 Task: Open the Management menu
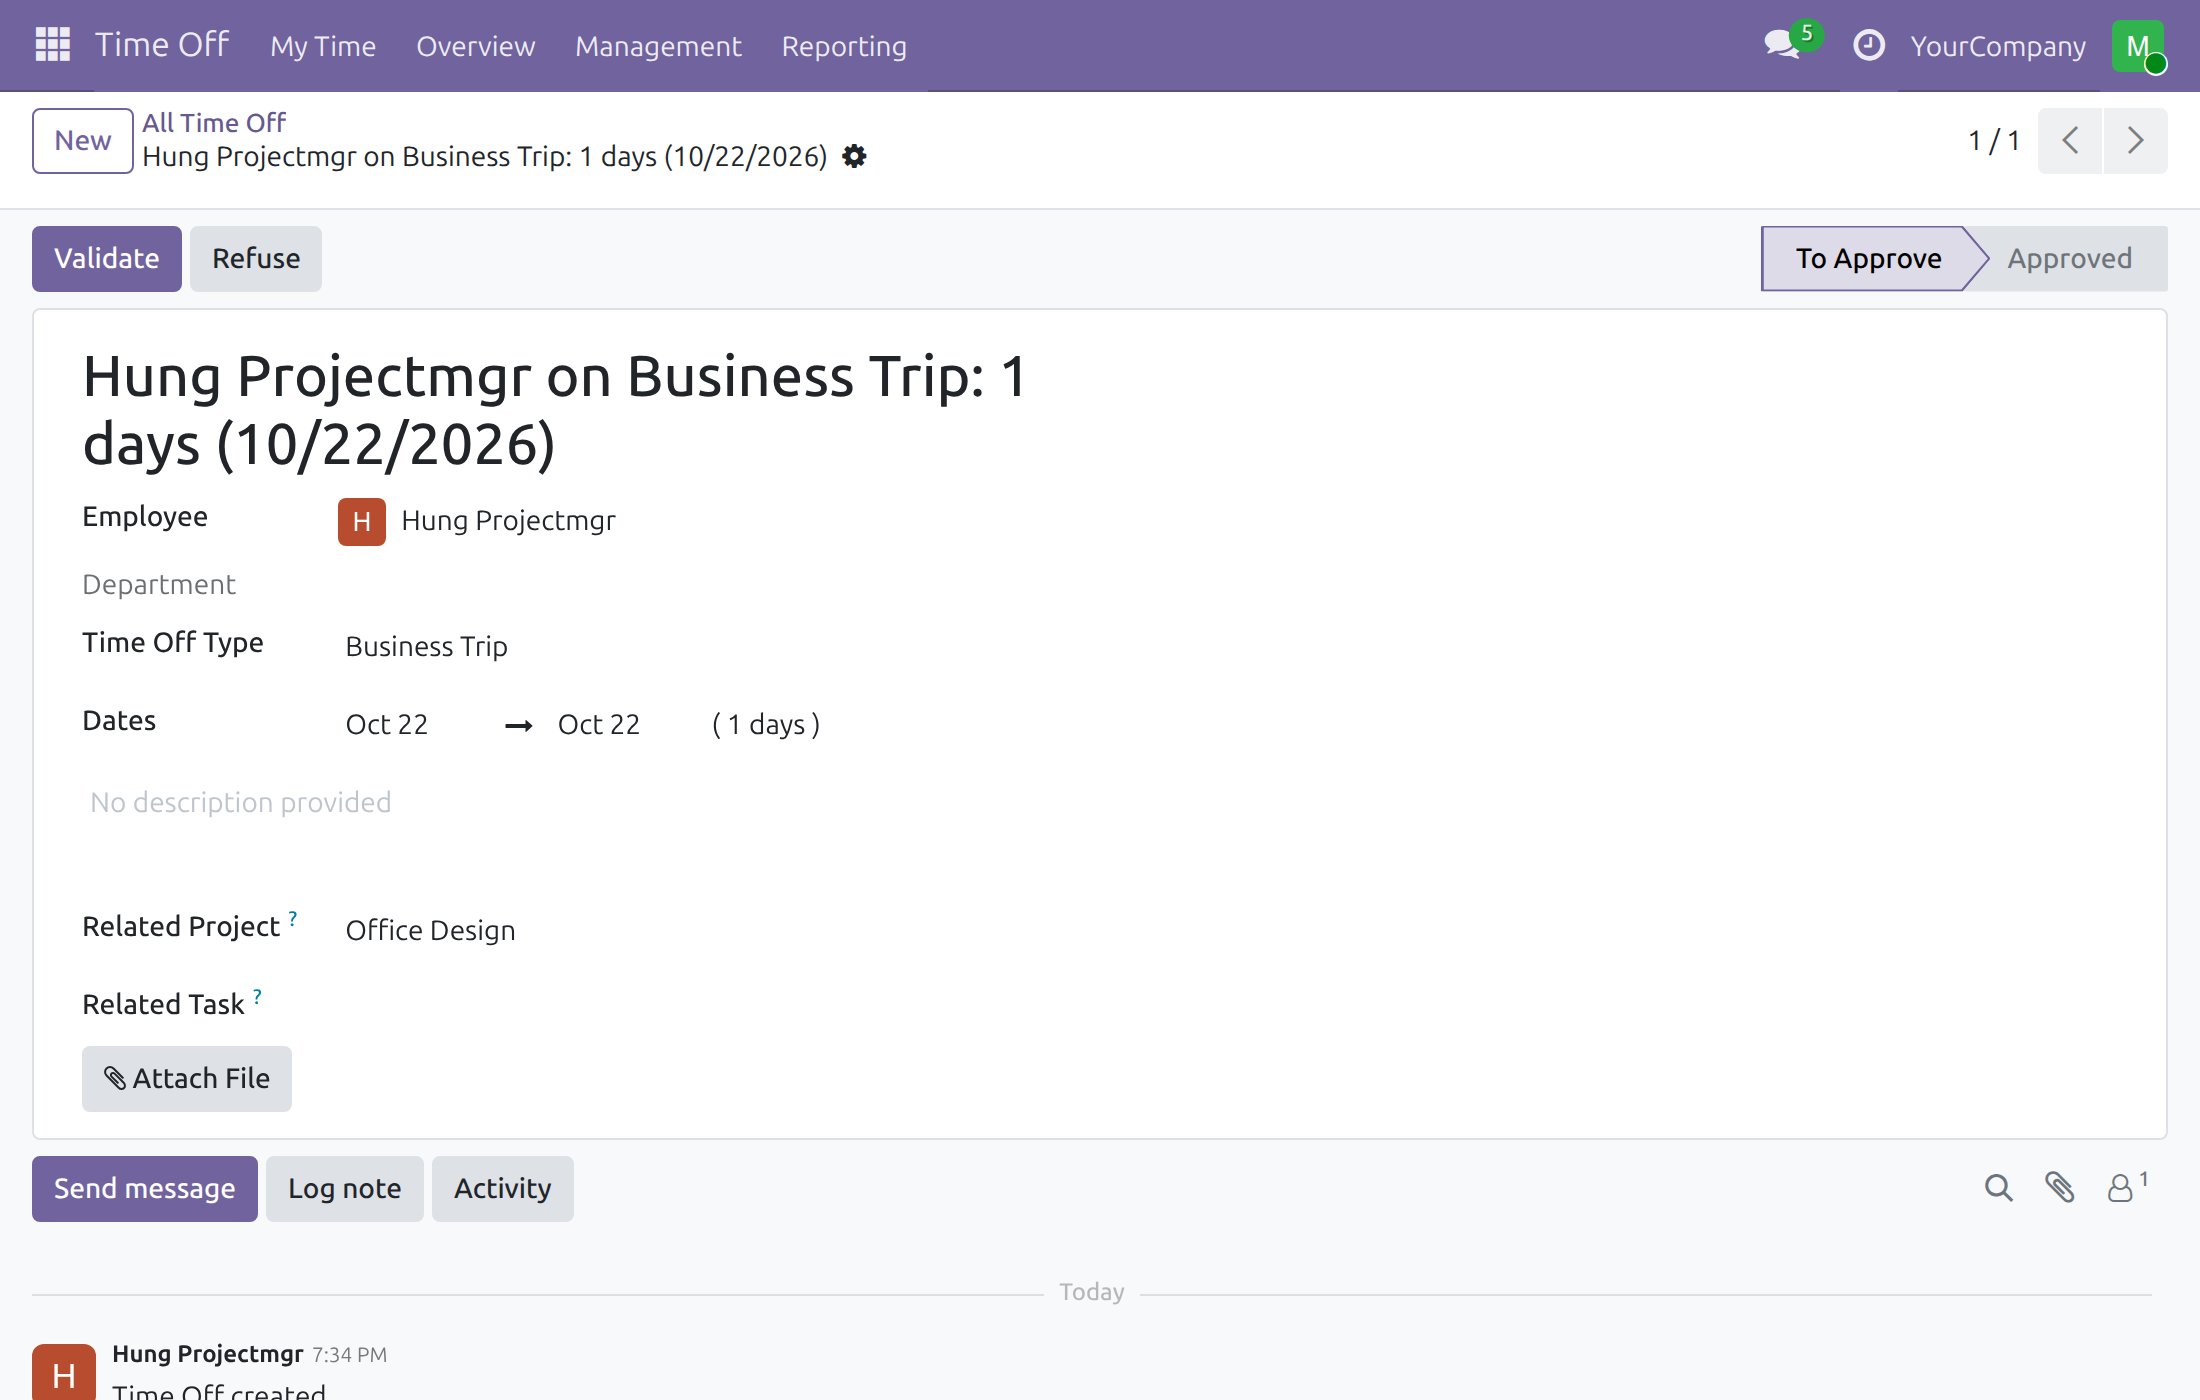(658, 46)
